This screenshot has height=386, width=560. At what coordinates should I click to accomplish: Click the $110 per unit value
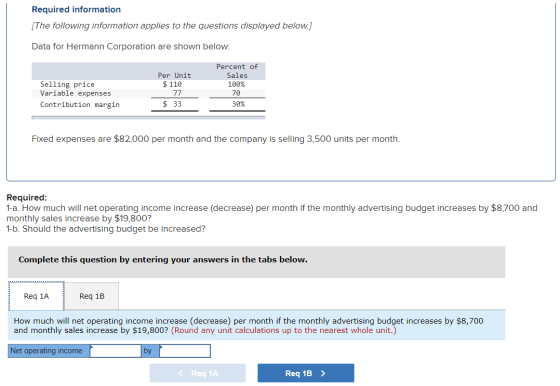[172, 84]
